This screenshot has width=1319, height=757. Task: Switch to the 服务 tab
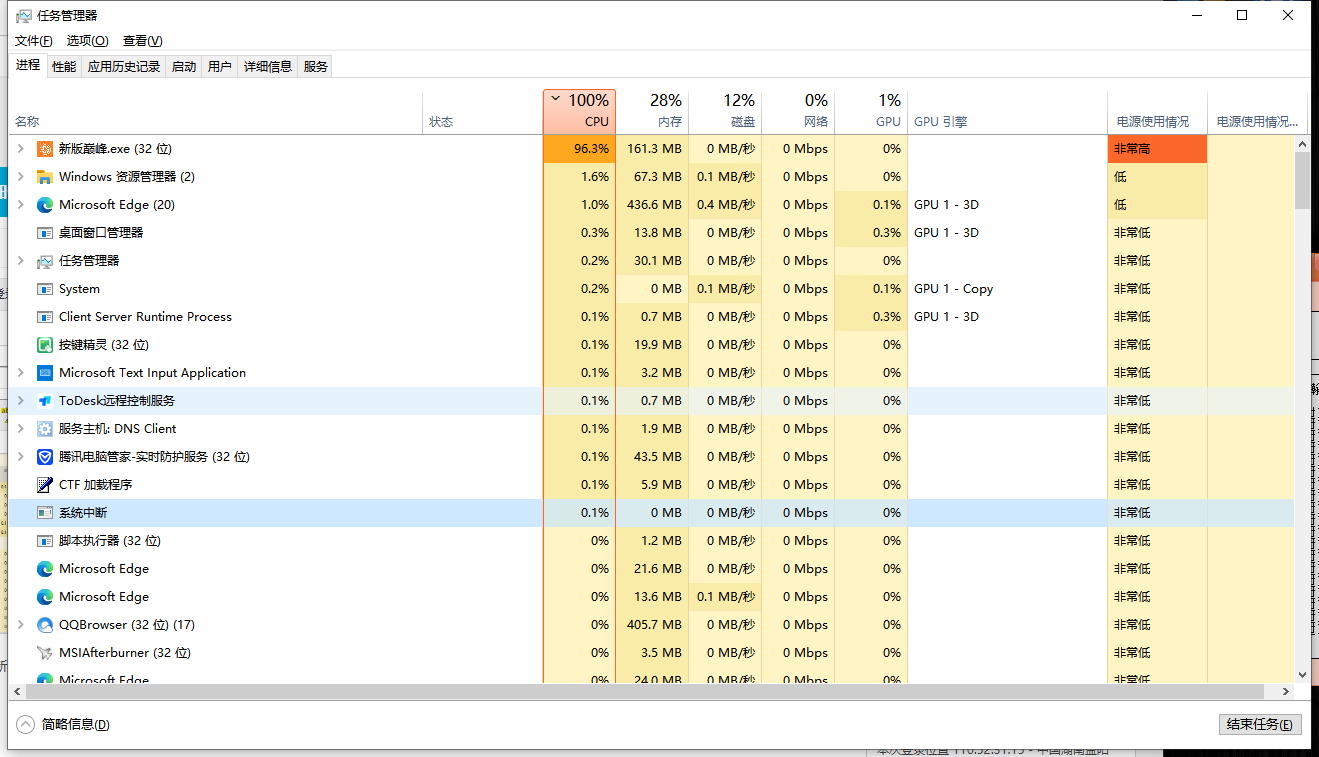tap(316, 66)
